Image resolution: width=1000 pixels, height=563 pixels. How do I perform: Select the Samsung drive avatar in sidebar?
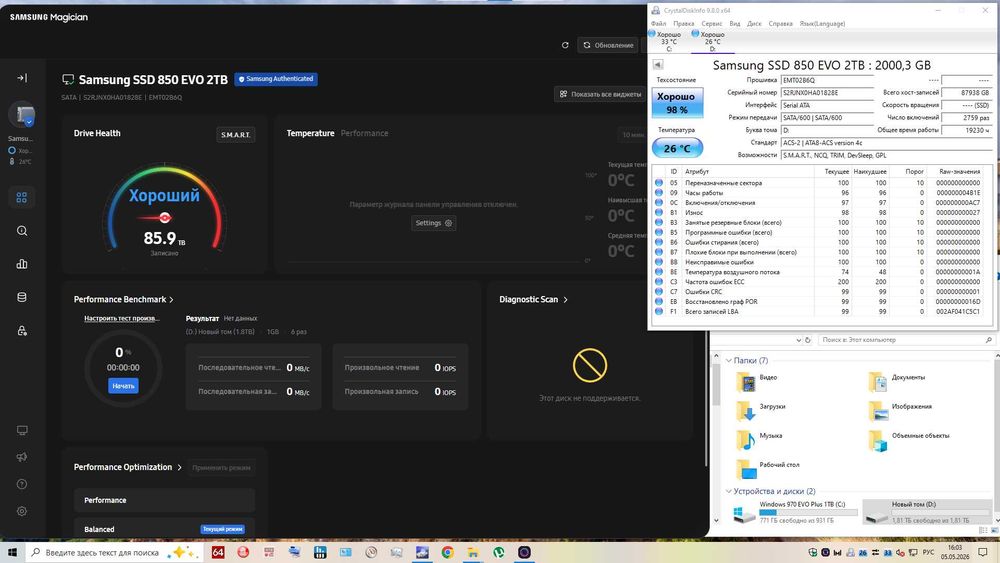(22, 115)
